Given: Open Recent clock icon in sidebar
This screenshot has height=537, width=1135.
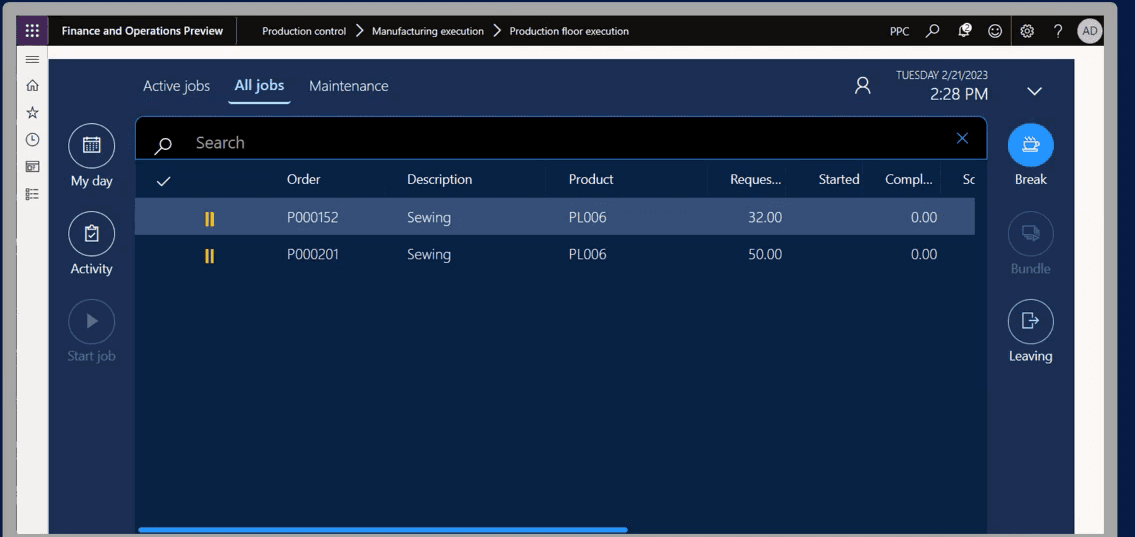Looking at the screenshot, I should click(32, 140).
